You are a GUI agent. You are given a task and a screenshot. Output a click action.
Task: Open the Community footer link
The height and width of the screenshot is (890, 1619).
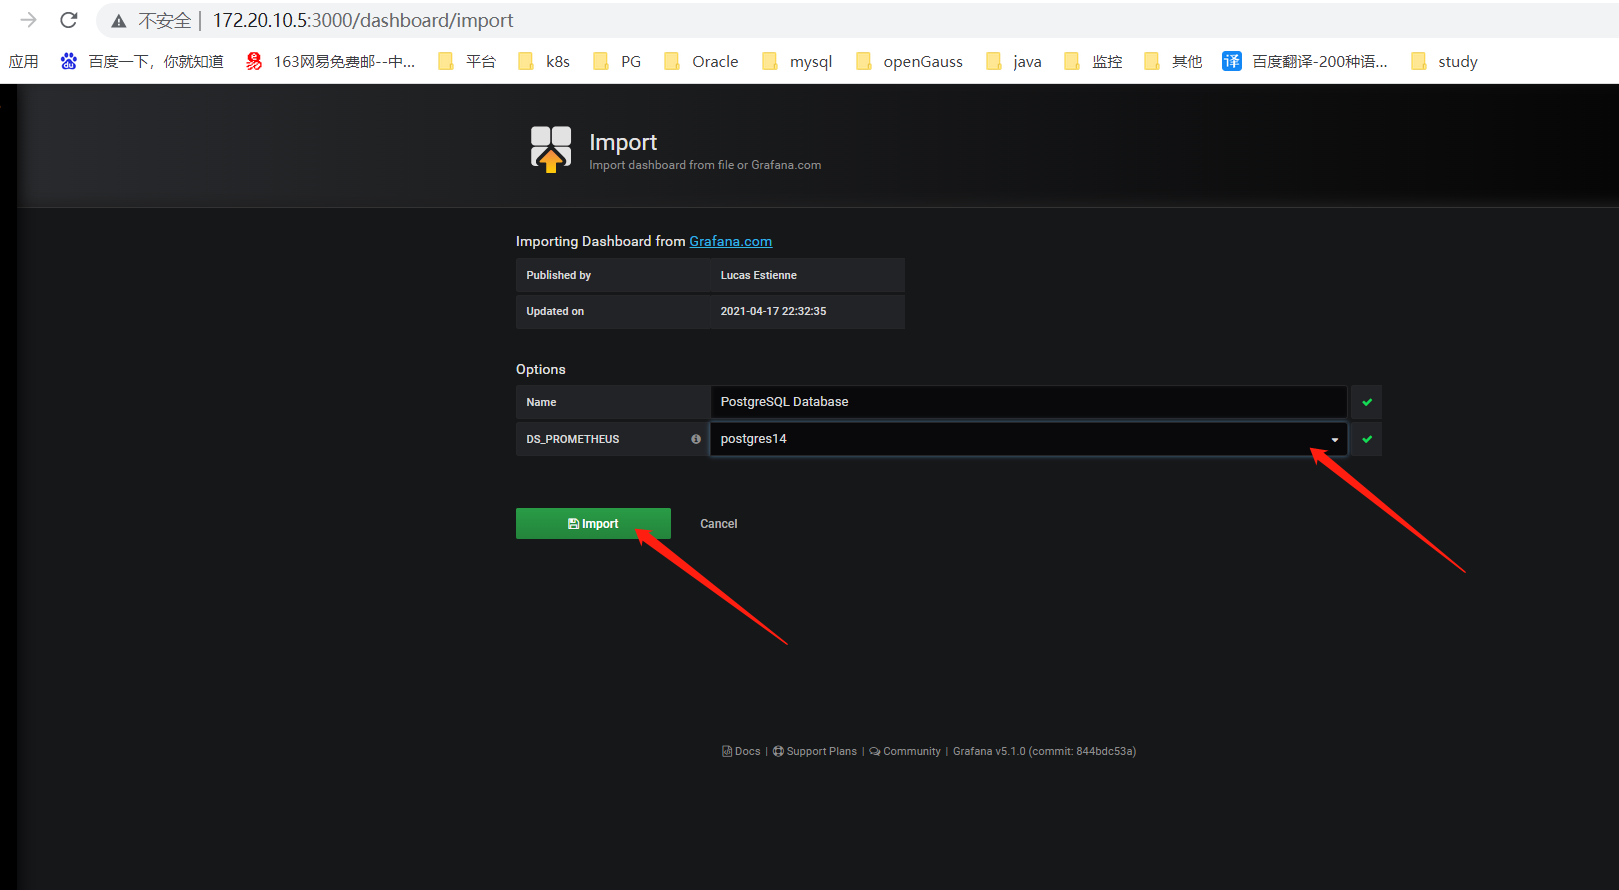click(x=905, y=751)
